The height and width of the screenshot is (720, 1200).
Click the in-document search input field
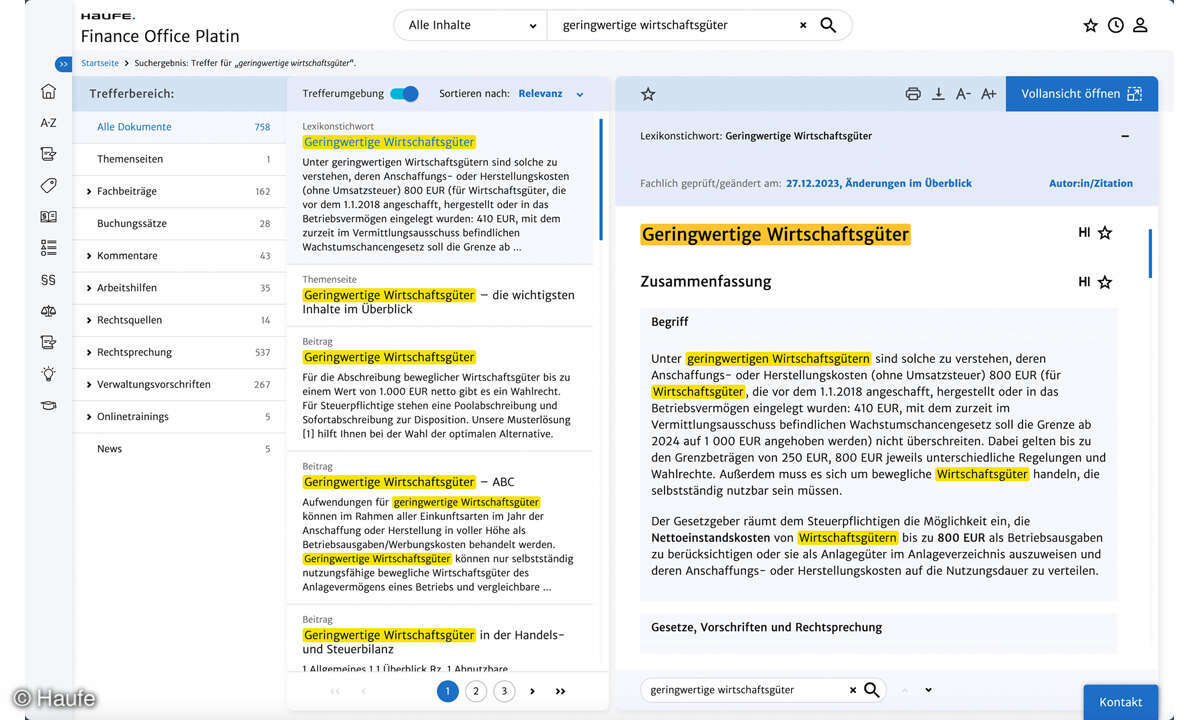pyautogui.click(x=746, y=690)
